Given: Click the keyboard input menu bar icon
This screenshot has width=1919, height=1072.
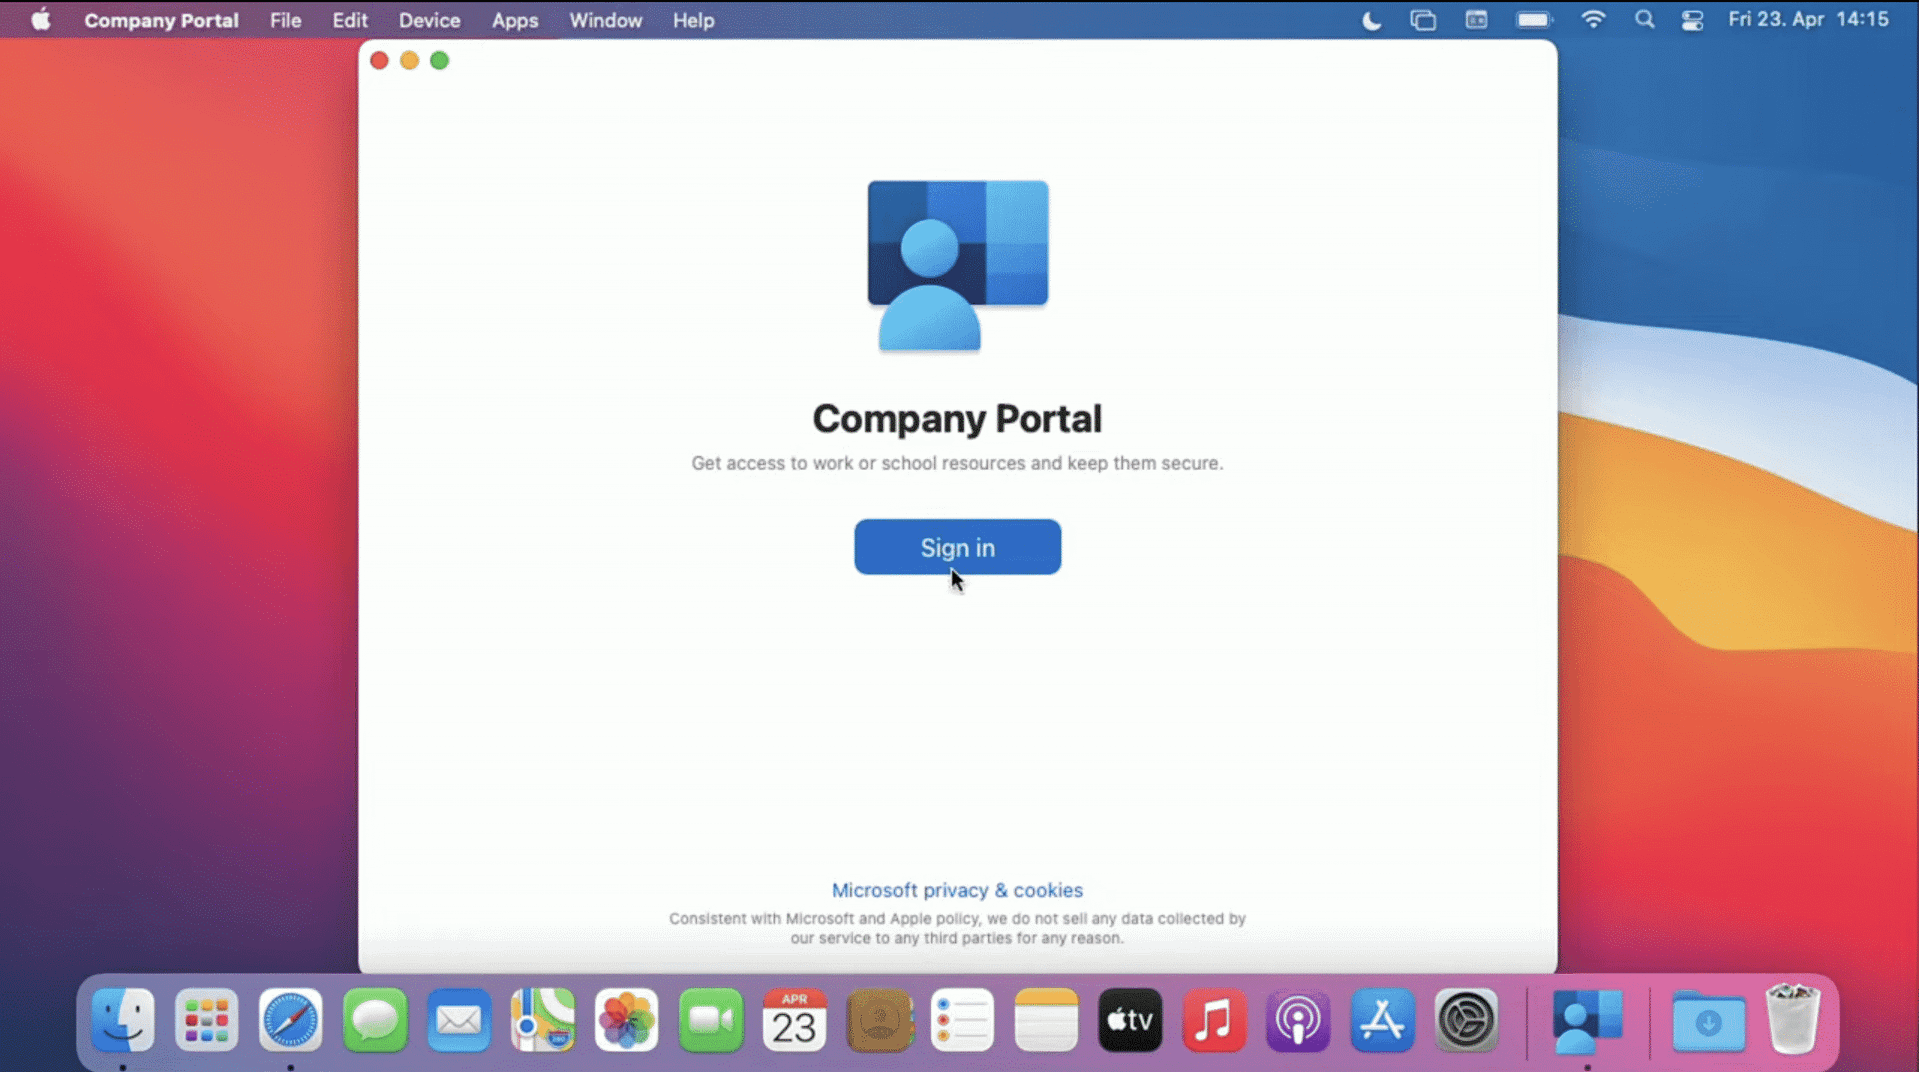Looking at the screenshot, I should [x=1476, y=20].
